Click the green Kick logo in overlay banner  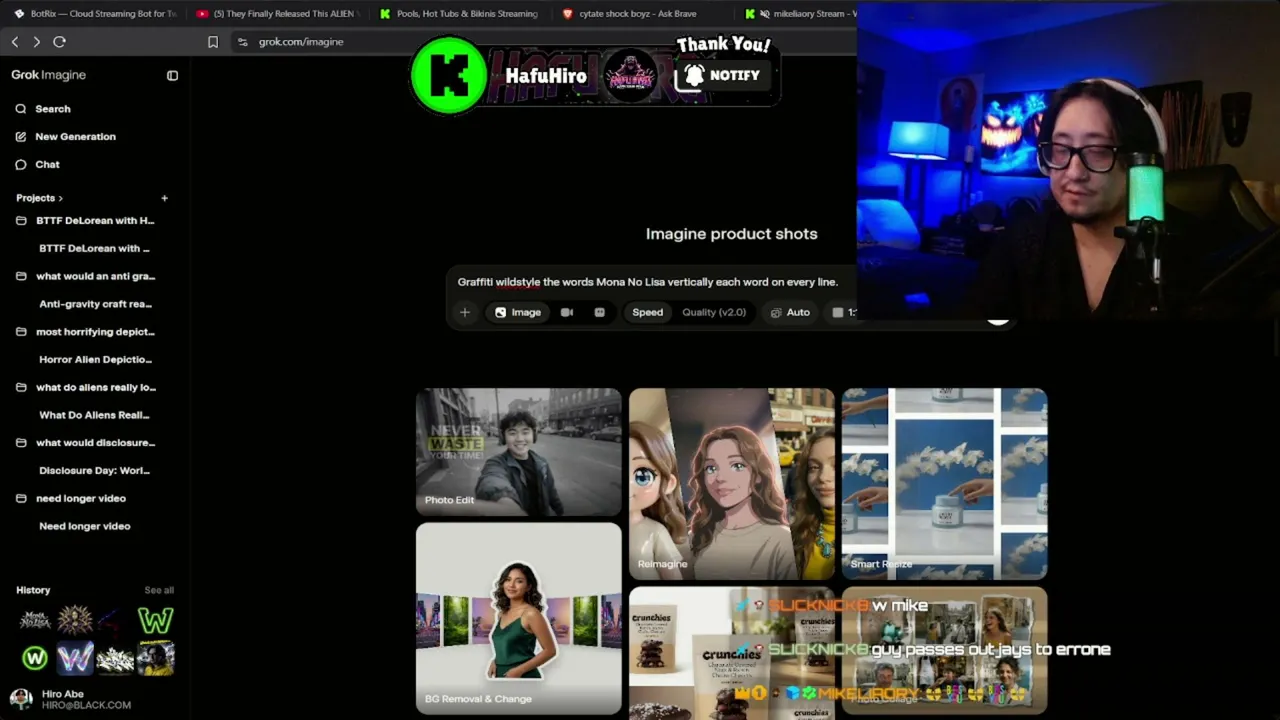coord(449,75)
